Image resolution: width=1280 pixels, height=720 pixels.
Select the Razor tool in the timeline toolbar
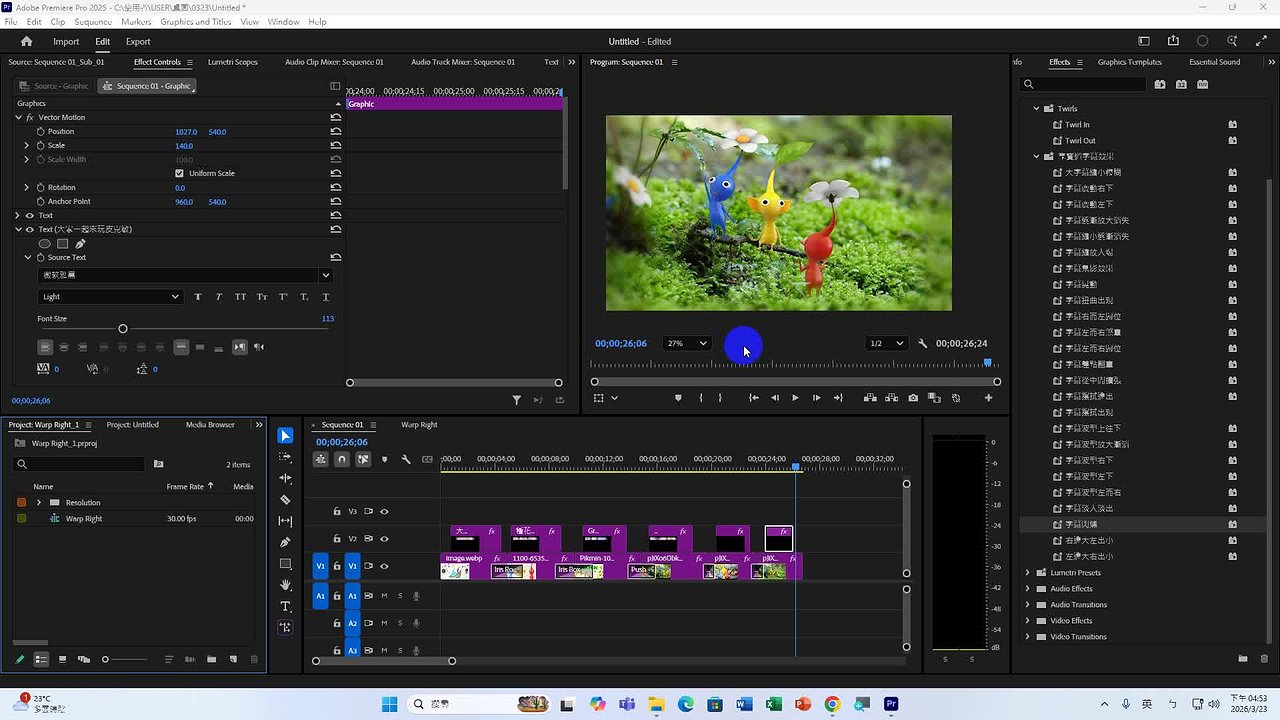(285, 500)
